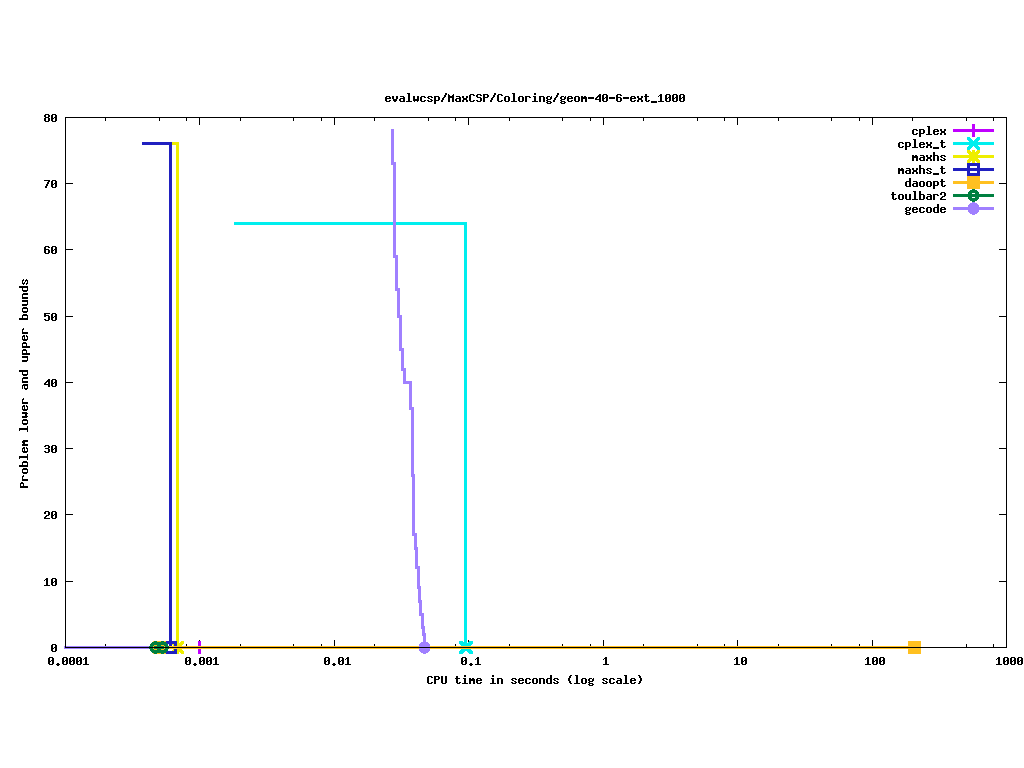The width and height of the screenshot is (1024, 768).
Task: Click the x-axis label CPU time in seconds
Action: click(x=534, y=680)
